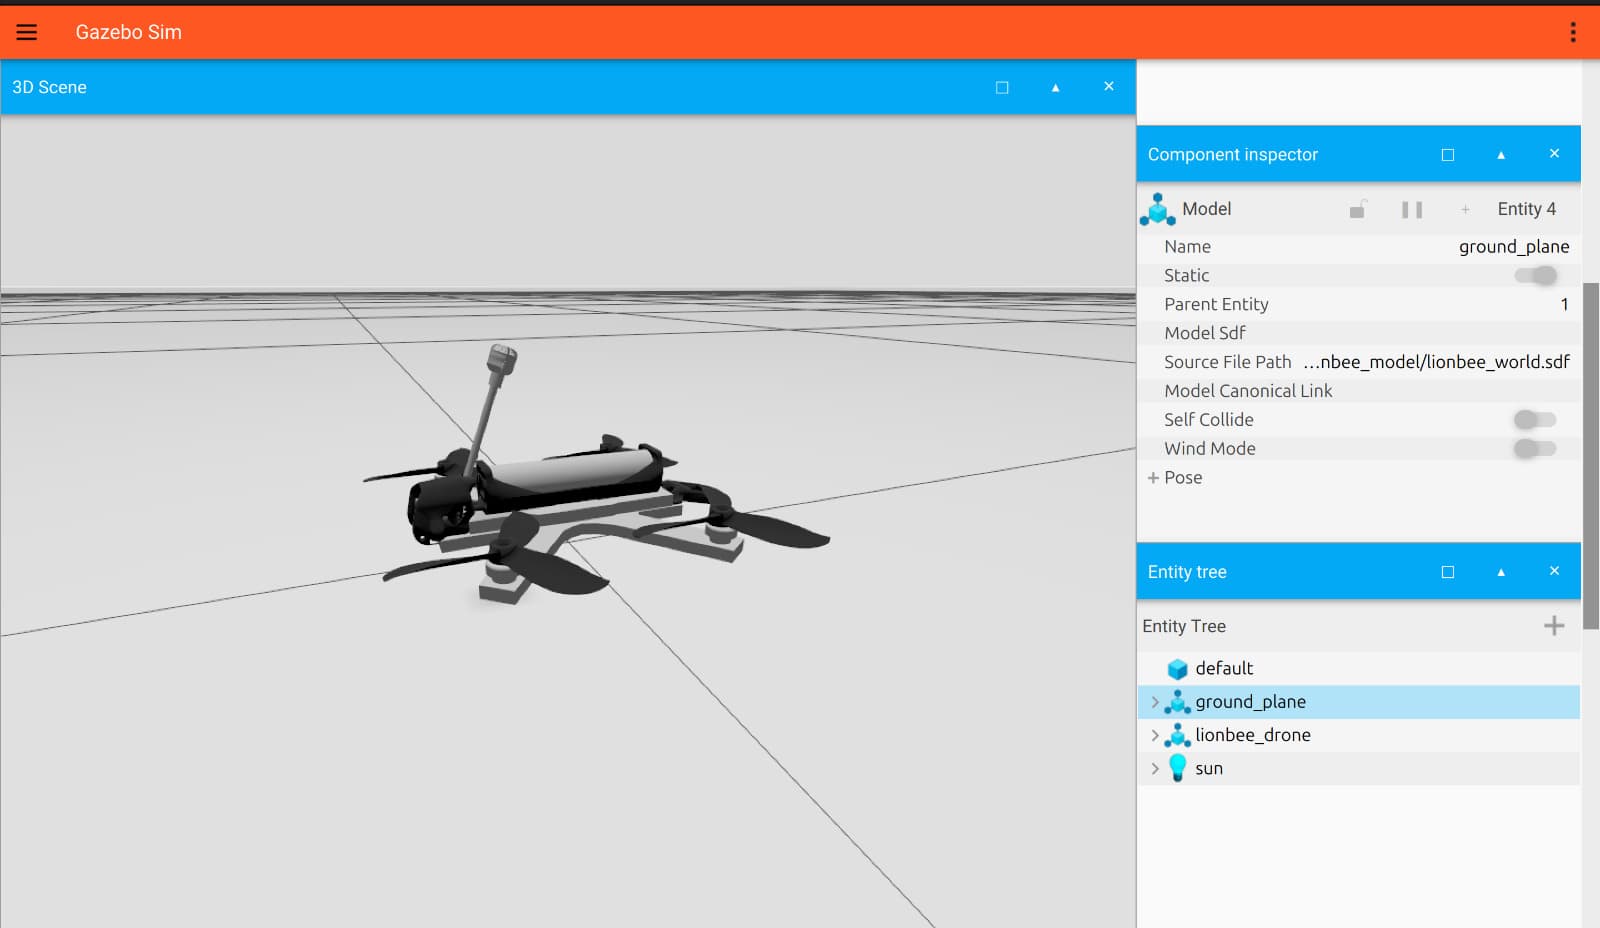Click the Model Canonical Link row
The image size is (1600, 928).
(x=1359, y=391)
